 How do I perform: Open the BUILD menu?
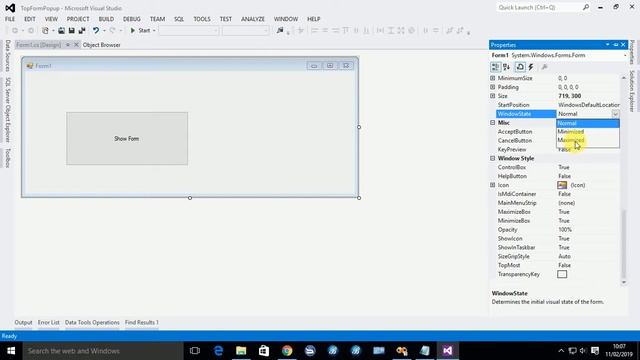pyautogui.click(x=106, y=19)
